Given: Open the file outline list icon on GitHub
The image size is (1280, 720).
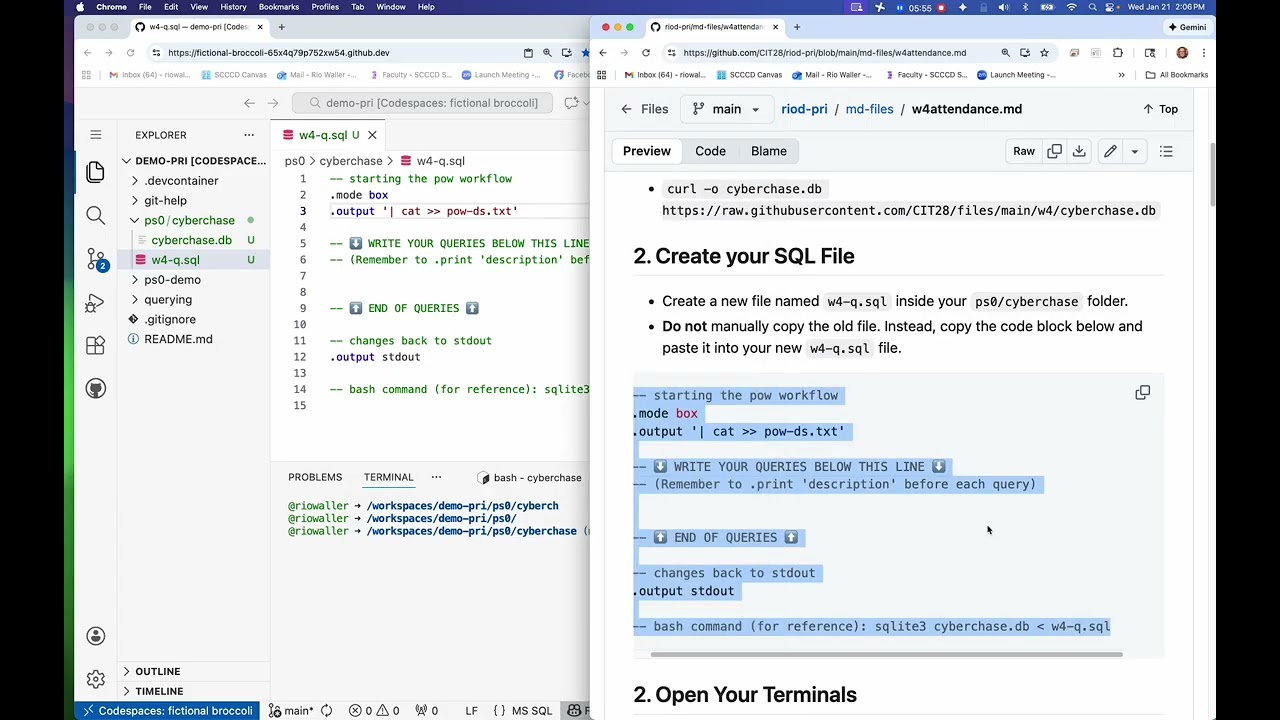Looking at the screenshot, I should 1166,151.
